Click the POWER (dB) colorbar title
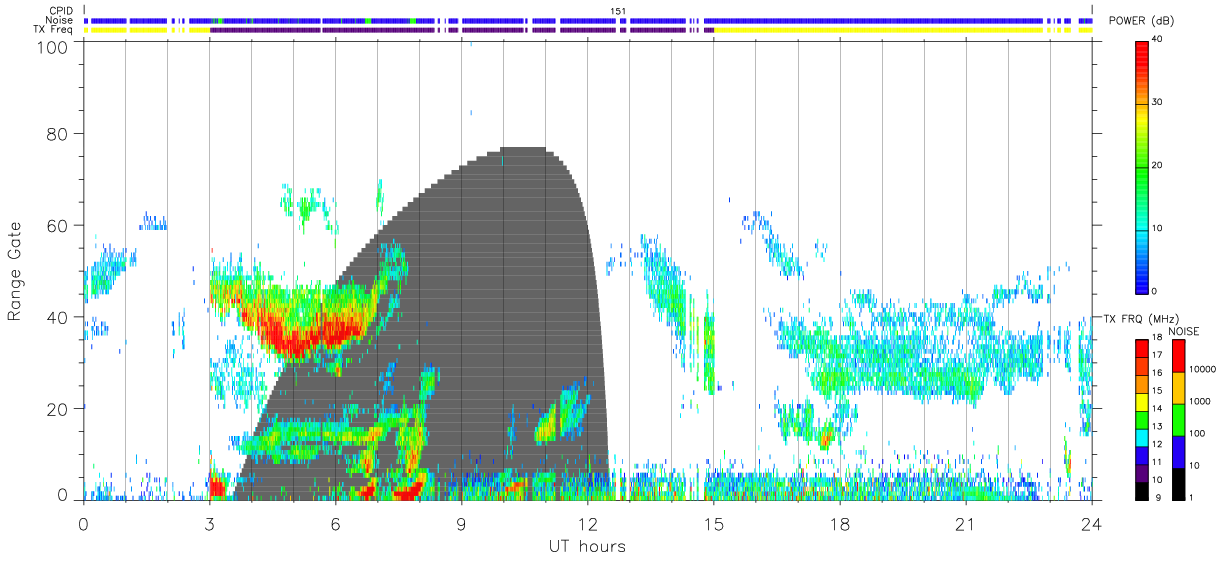 tap(1142, 21)
